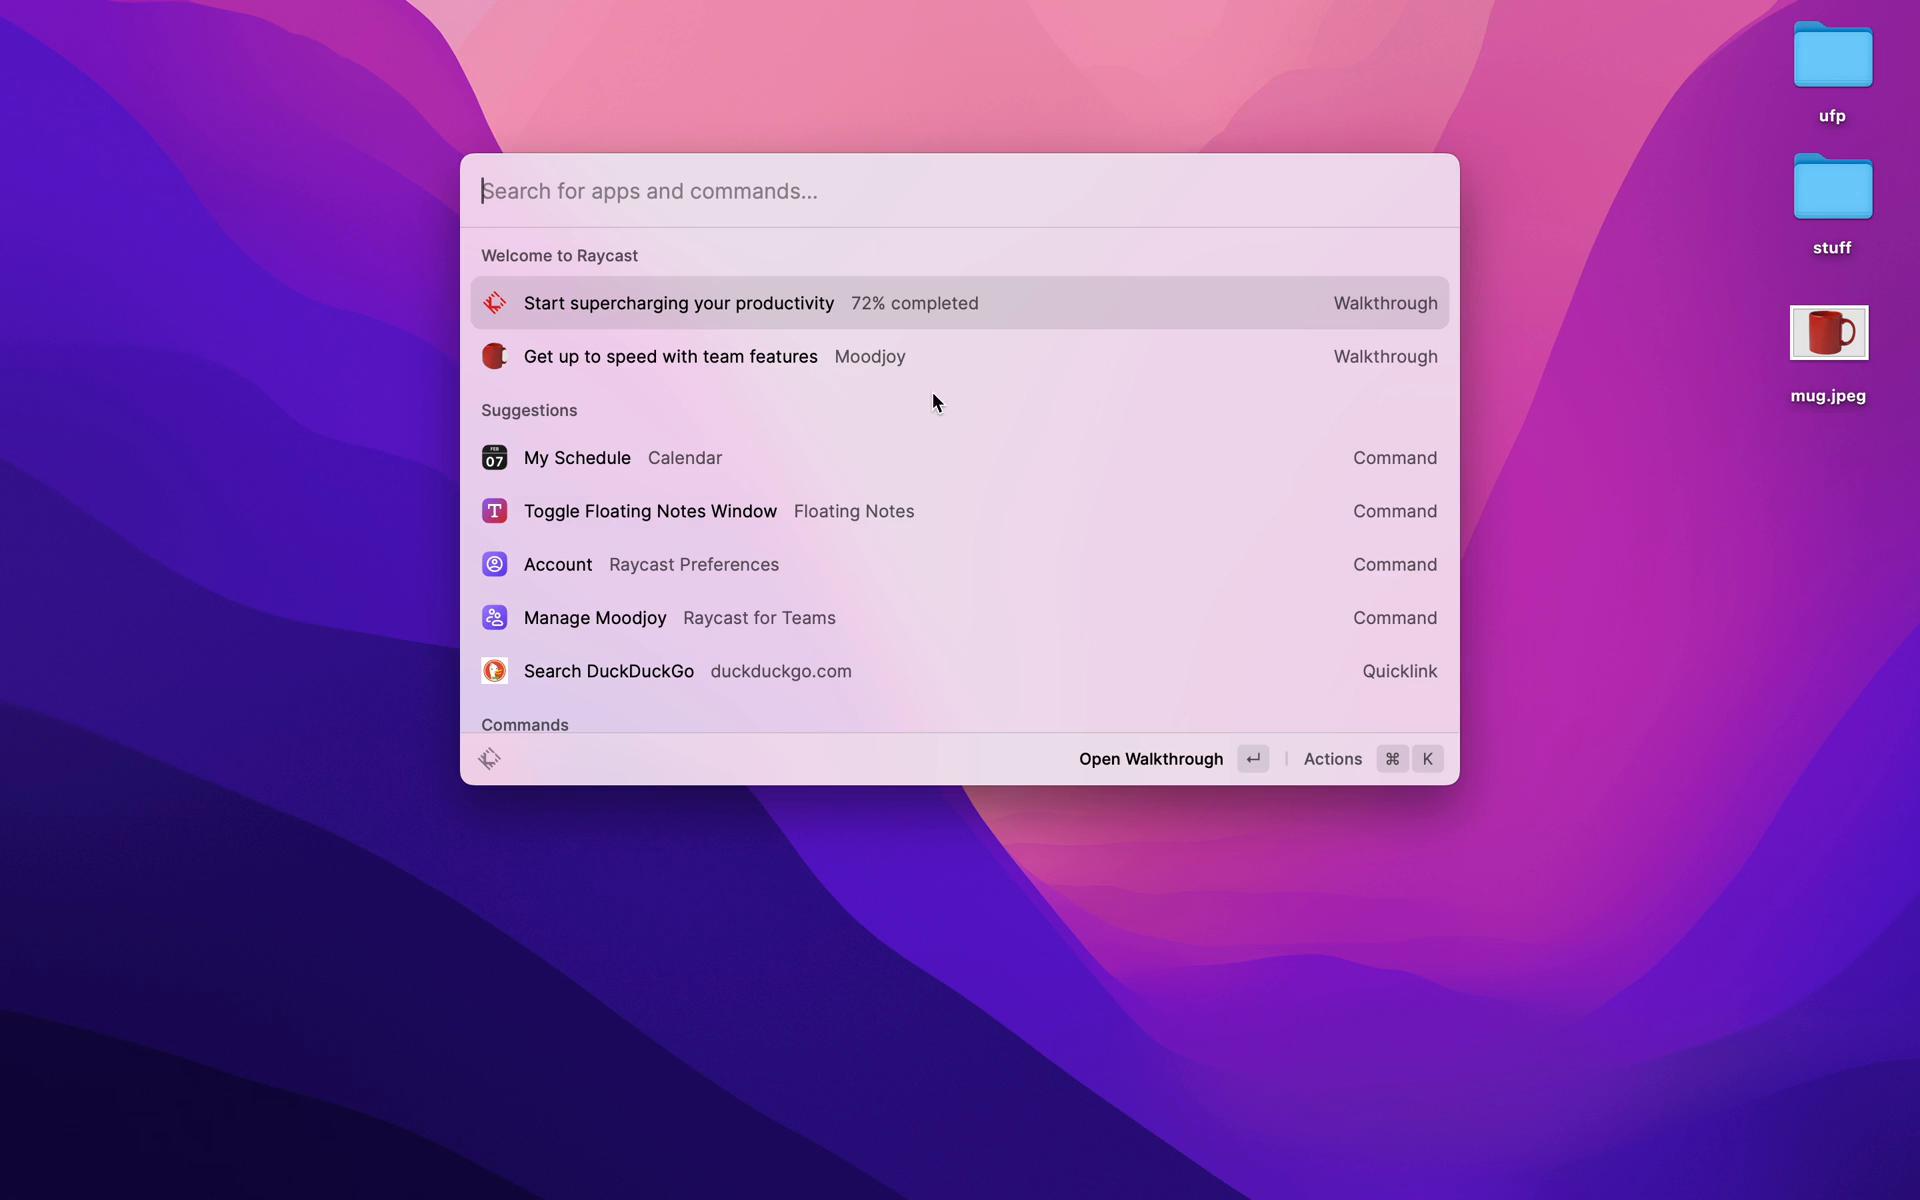1920x1200 pixels.
Task: Click the Raycast logo icon at bottom left
Action: coord(491,758)
